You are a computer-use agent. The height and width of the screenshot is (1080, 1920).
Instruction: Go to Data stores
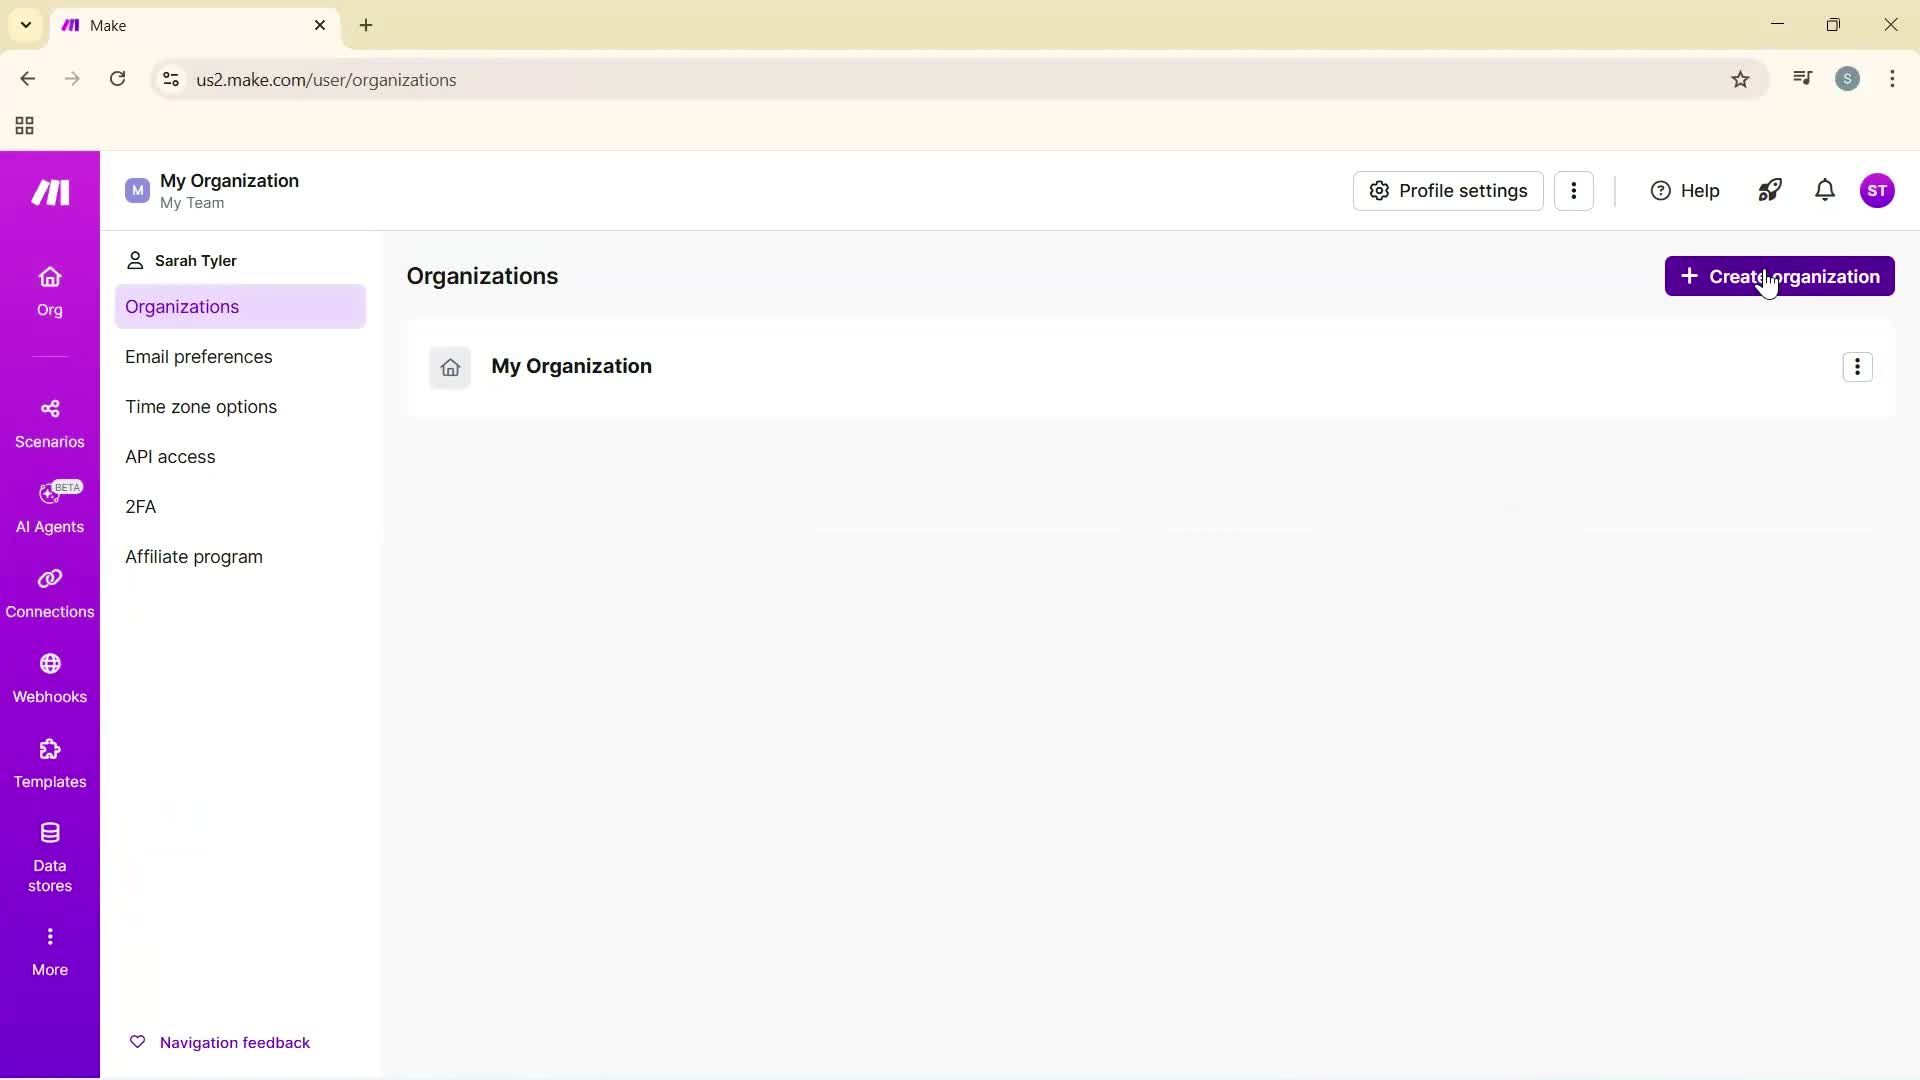[x=49, y=855]
